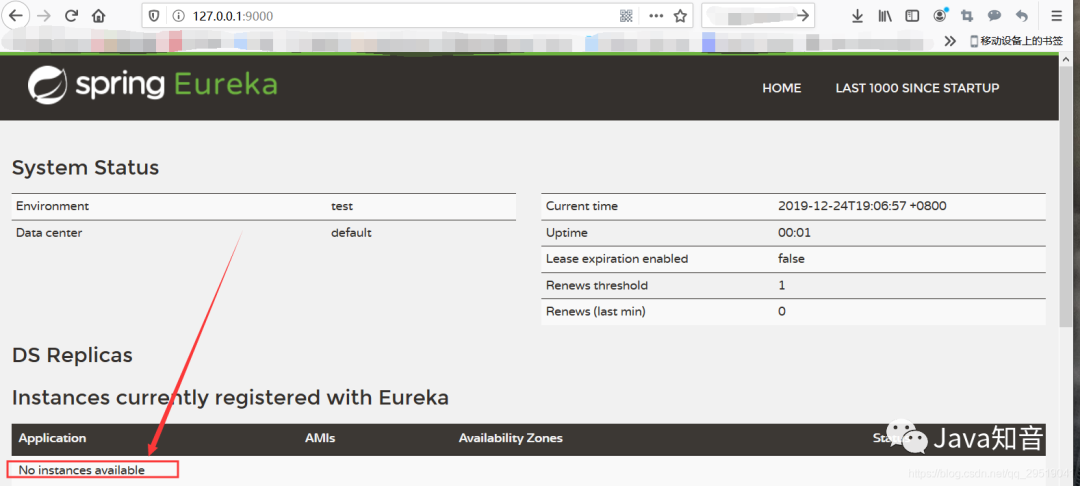Select timestamp 2019-12-24T19:06:57 +0800

[x=862, y=206]
